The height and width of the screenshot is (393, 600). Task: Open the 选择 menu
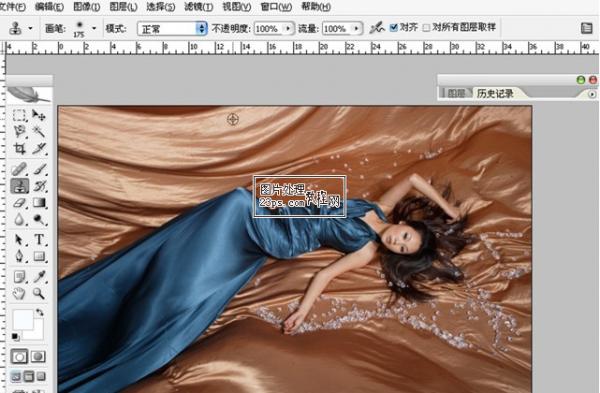(x=161, y=7)
